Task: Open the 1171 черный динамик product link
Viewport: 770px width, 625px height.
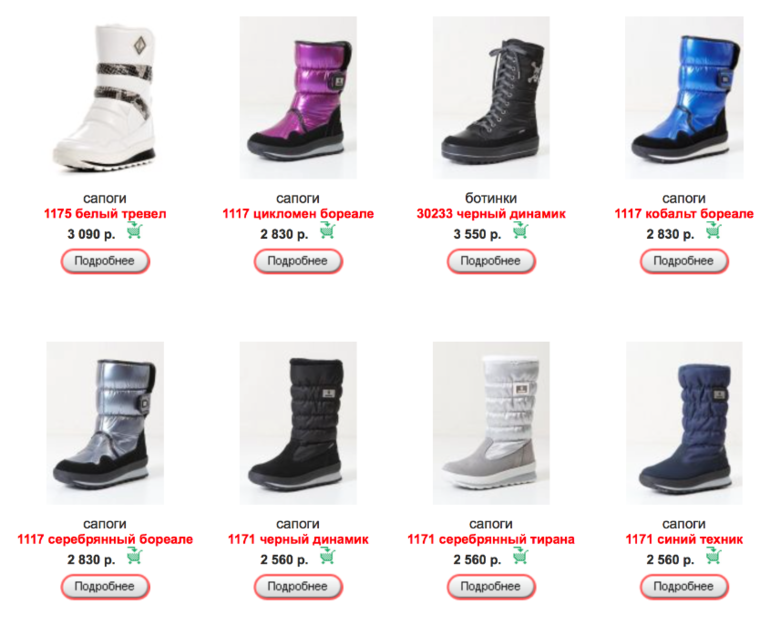Action: coord(298,539)
